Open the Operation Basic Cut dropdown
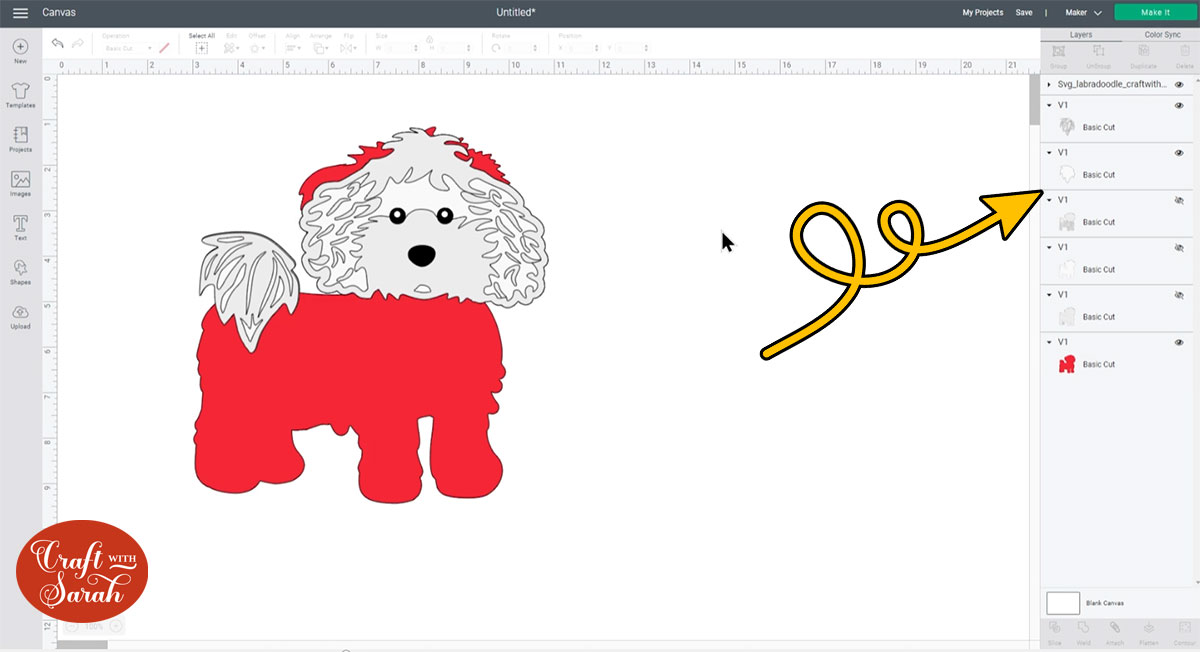This screenshot has height=652, width=1200. [127, 48]
